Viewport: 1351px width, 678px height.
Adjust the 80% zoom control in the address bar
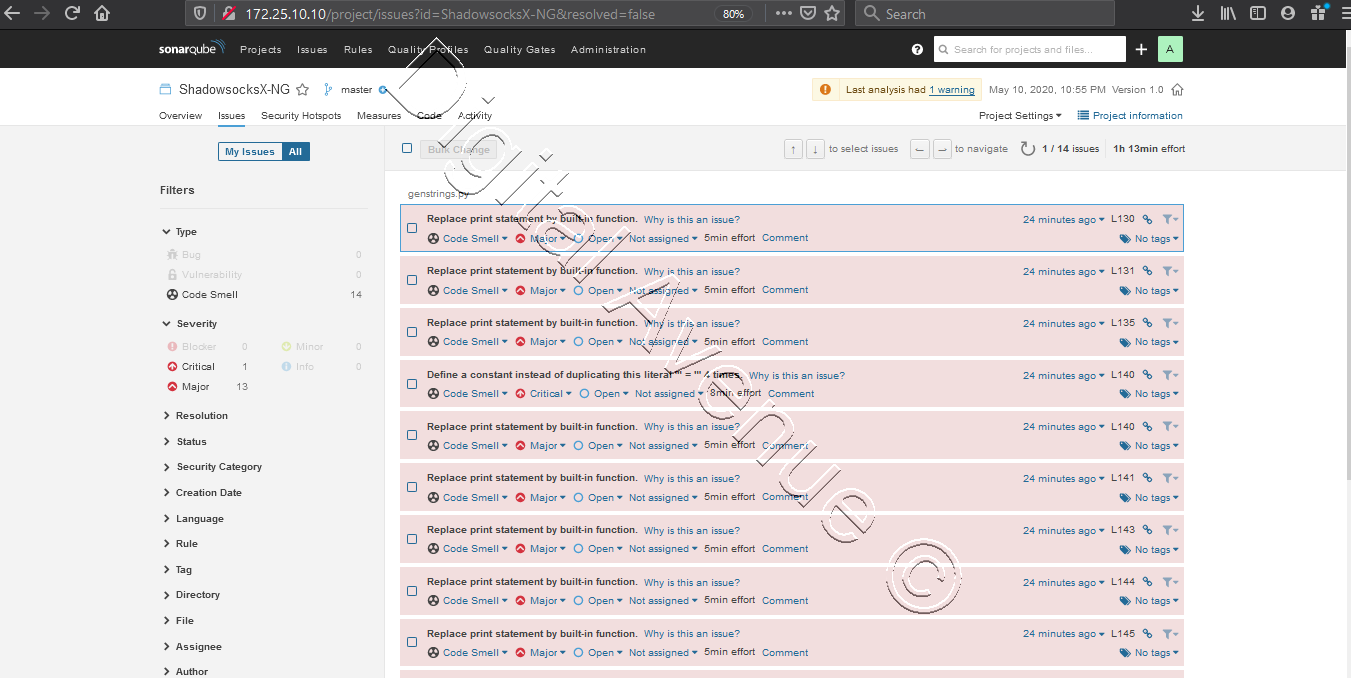click(733, 13)
